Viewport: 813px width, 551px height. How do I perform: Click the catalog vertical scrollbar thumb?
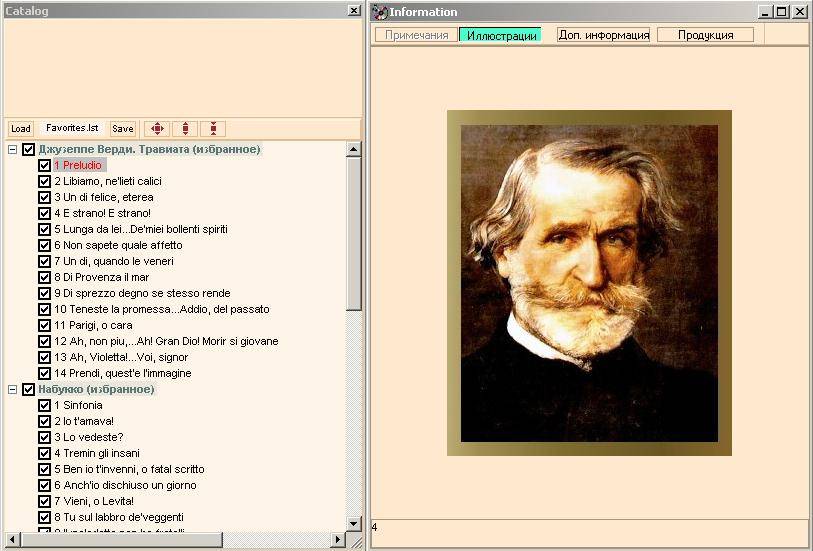click(354, 234)
